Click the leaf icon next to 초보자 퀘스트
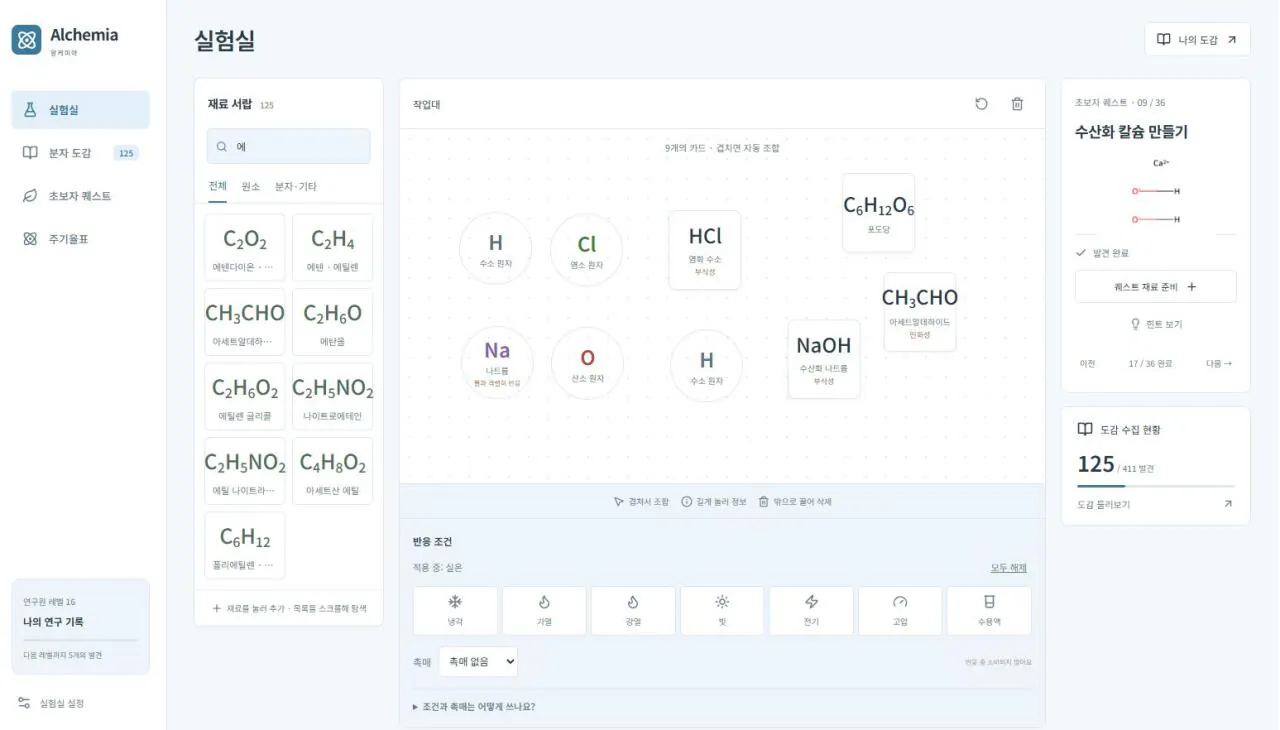The width and height of the screenshot is (1280, 730). click(30, 196)
